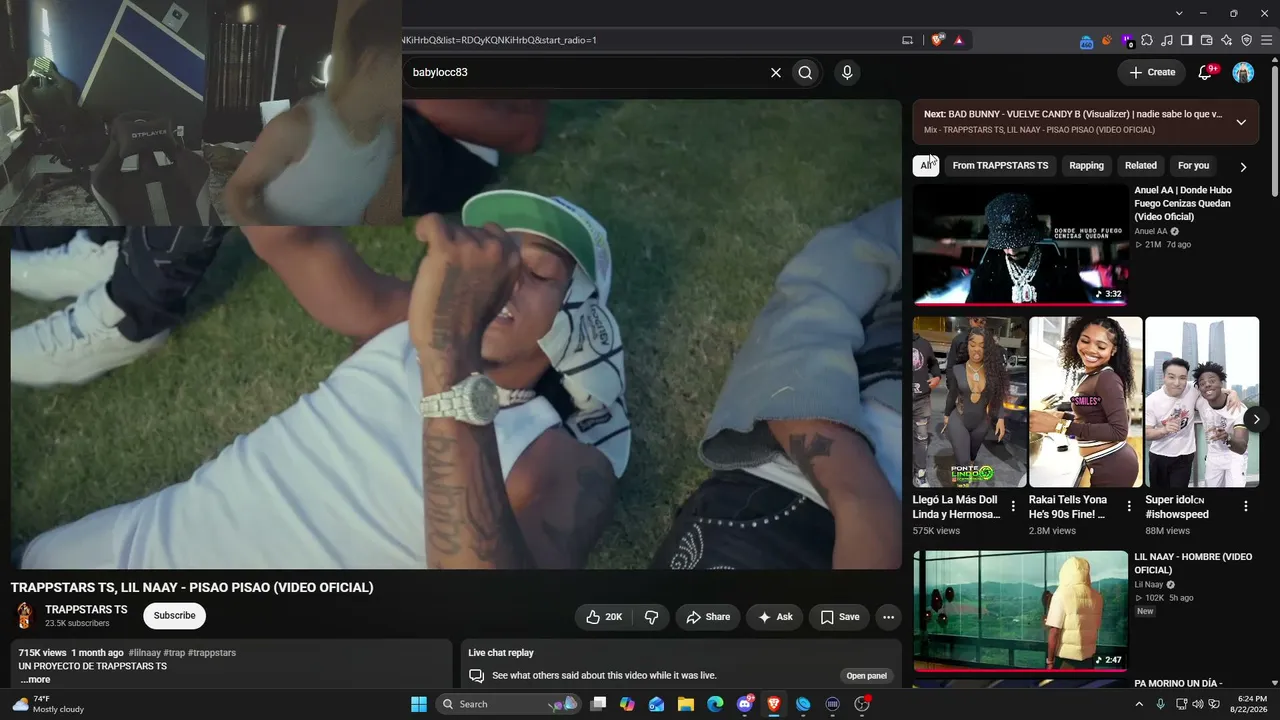Open Discord from the taskbar
Viewport: 1280px width, 720px height.
pyautogui.click(x=745, y=704)
